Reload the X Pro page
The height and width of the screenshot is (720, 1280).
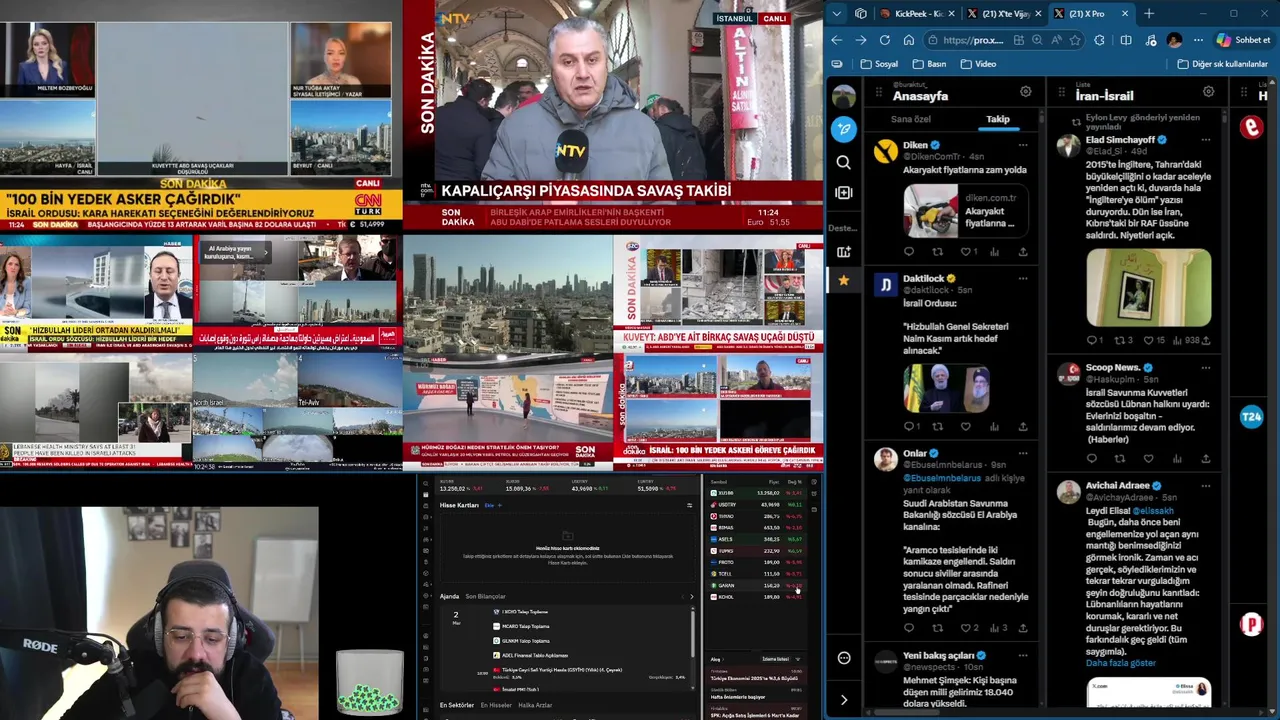[x=884, y=40]
